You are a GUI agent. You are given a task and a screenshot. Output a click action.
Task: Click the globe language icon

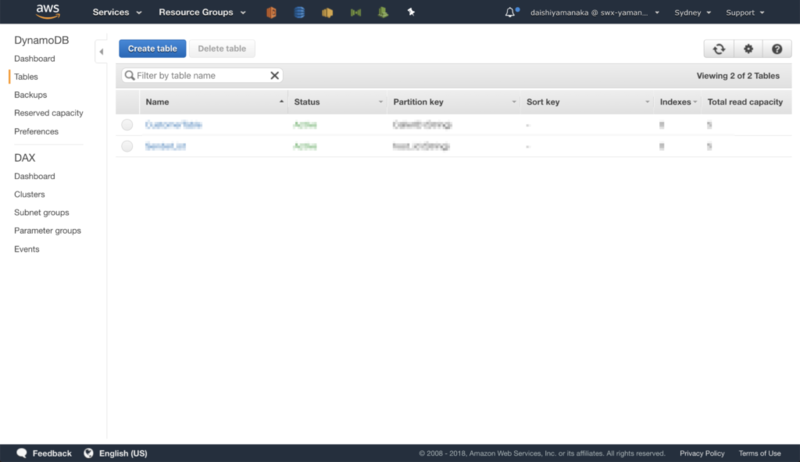[x=89, y=453]
